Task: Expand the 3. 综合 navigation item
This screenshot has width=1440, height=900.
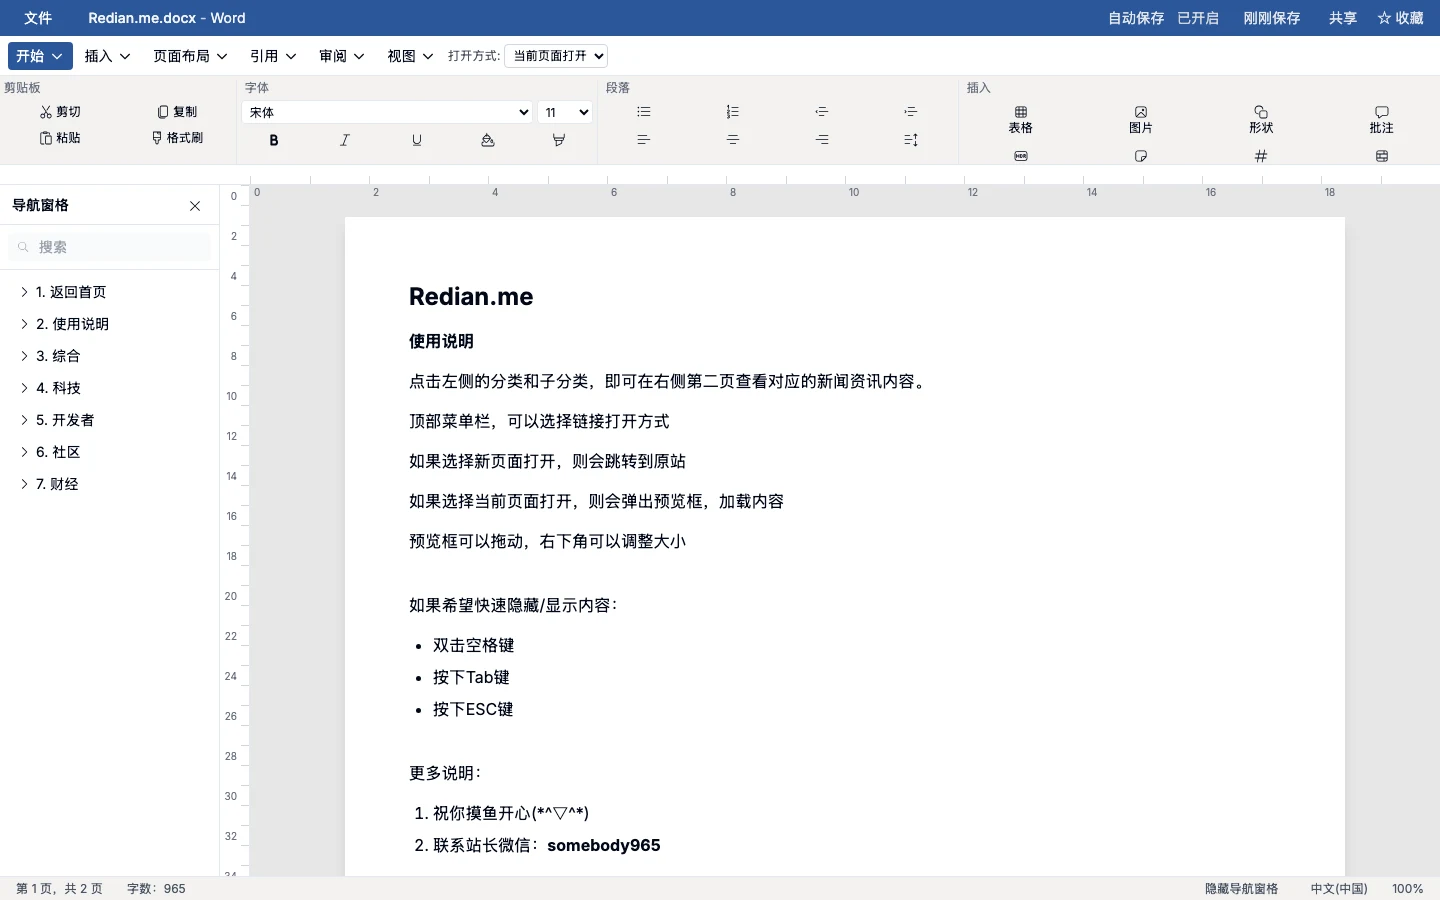Action: pyautogui.click(x=24, y=356)
